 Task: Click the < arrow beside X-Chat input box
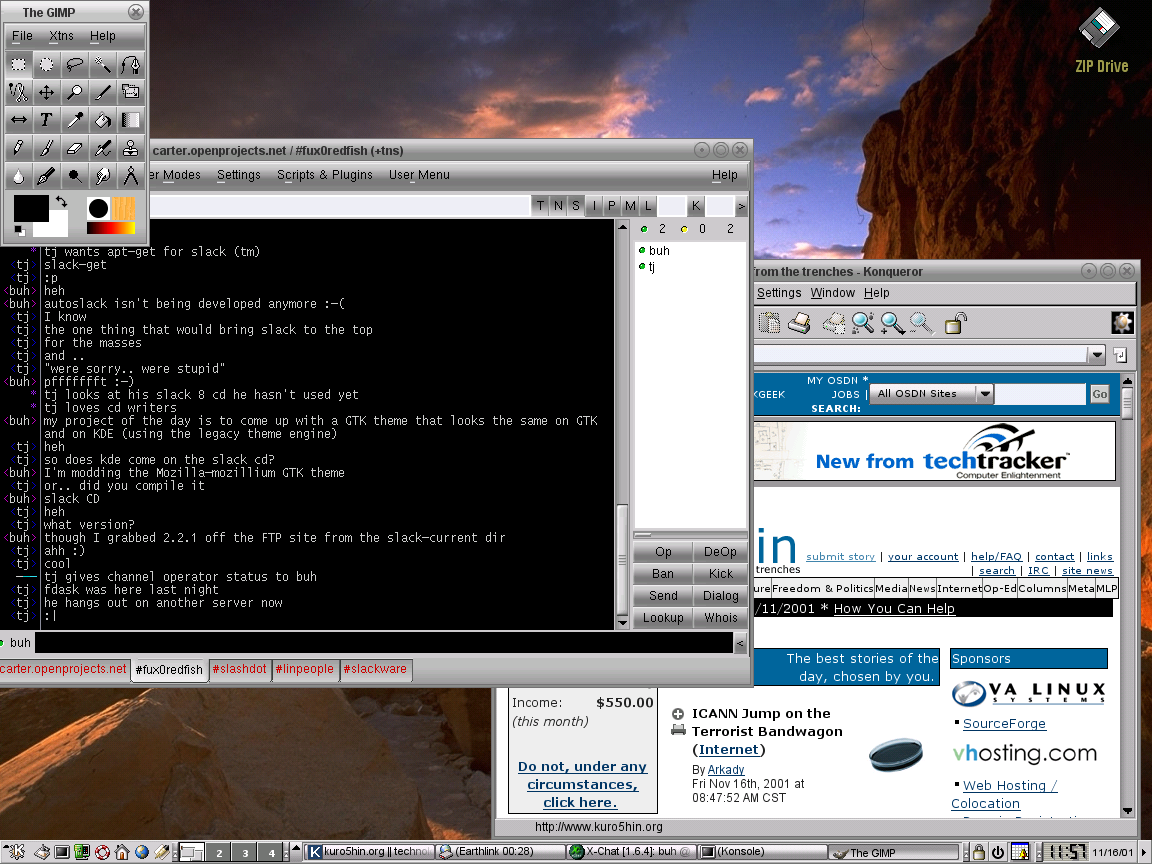[740, 643]
